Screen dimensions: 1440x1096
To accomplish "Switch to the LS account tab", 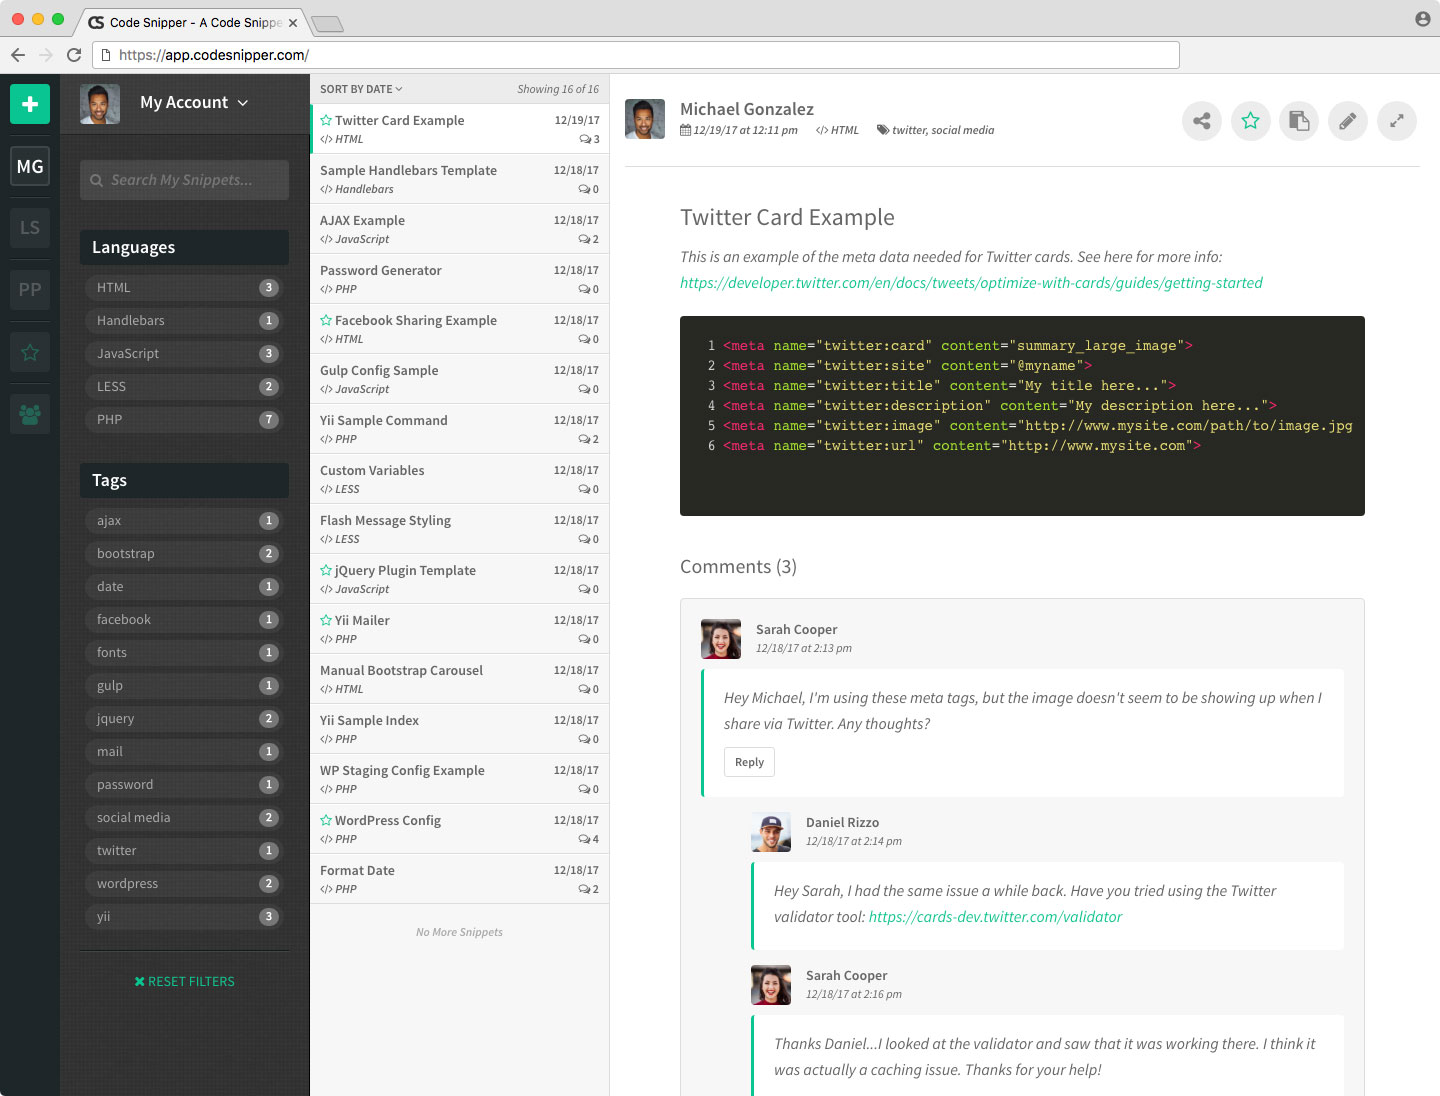I will coord(30,228).
